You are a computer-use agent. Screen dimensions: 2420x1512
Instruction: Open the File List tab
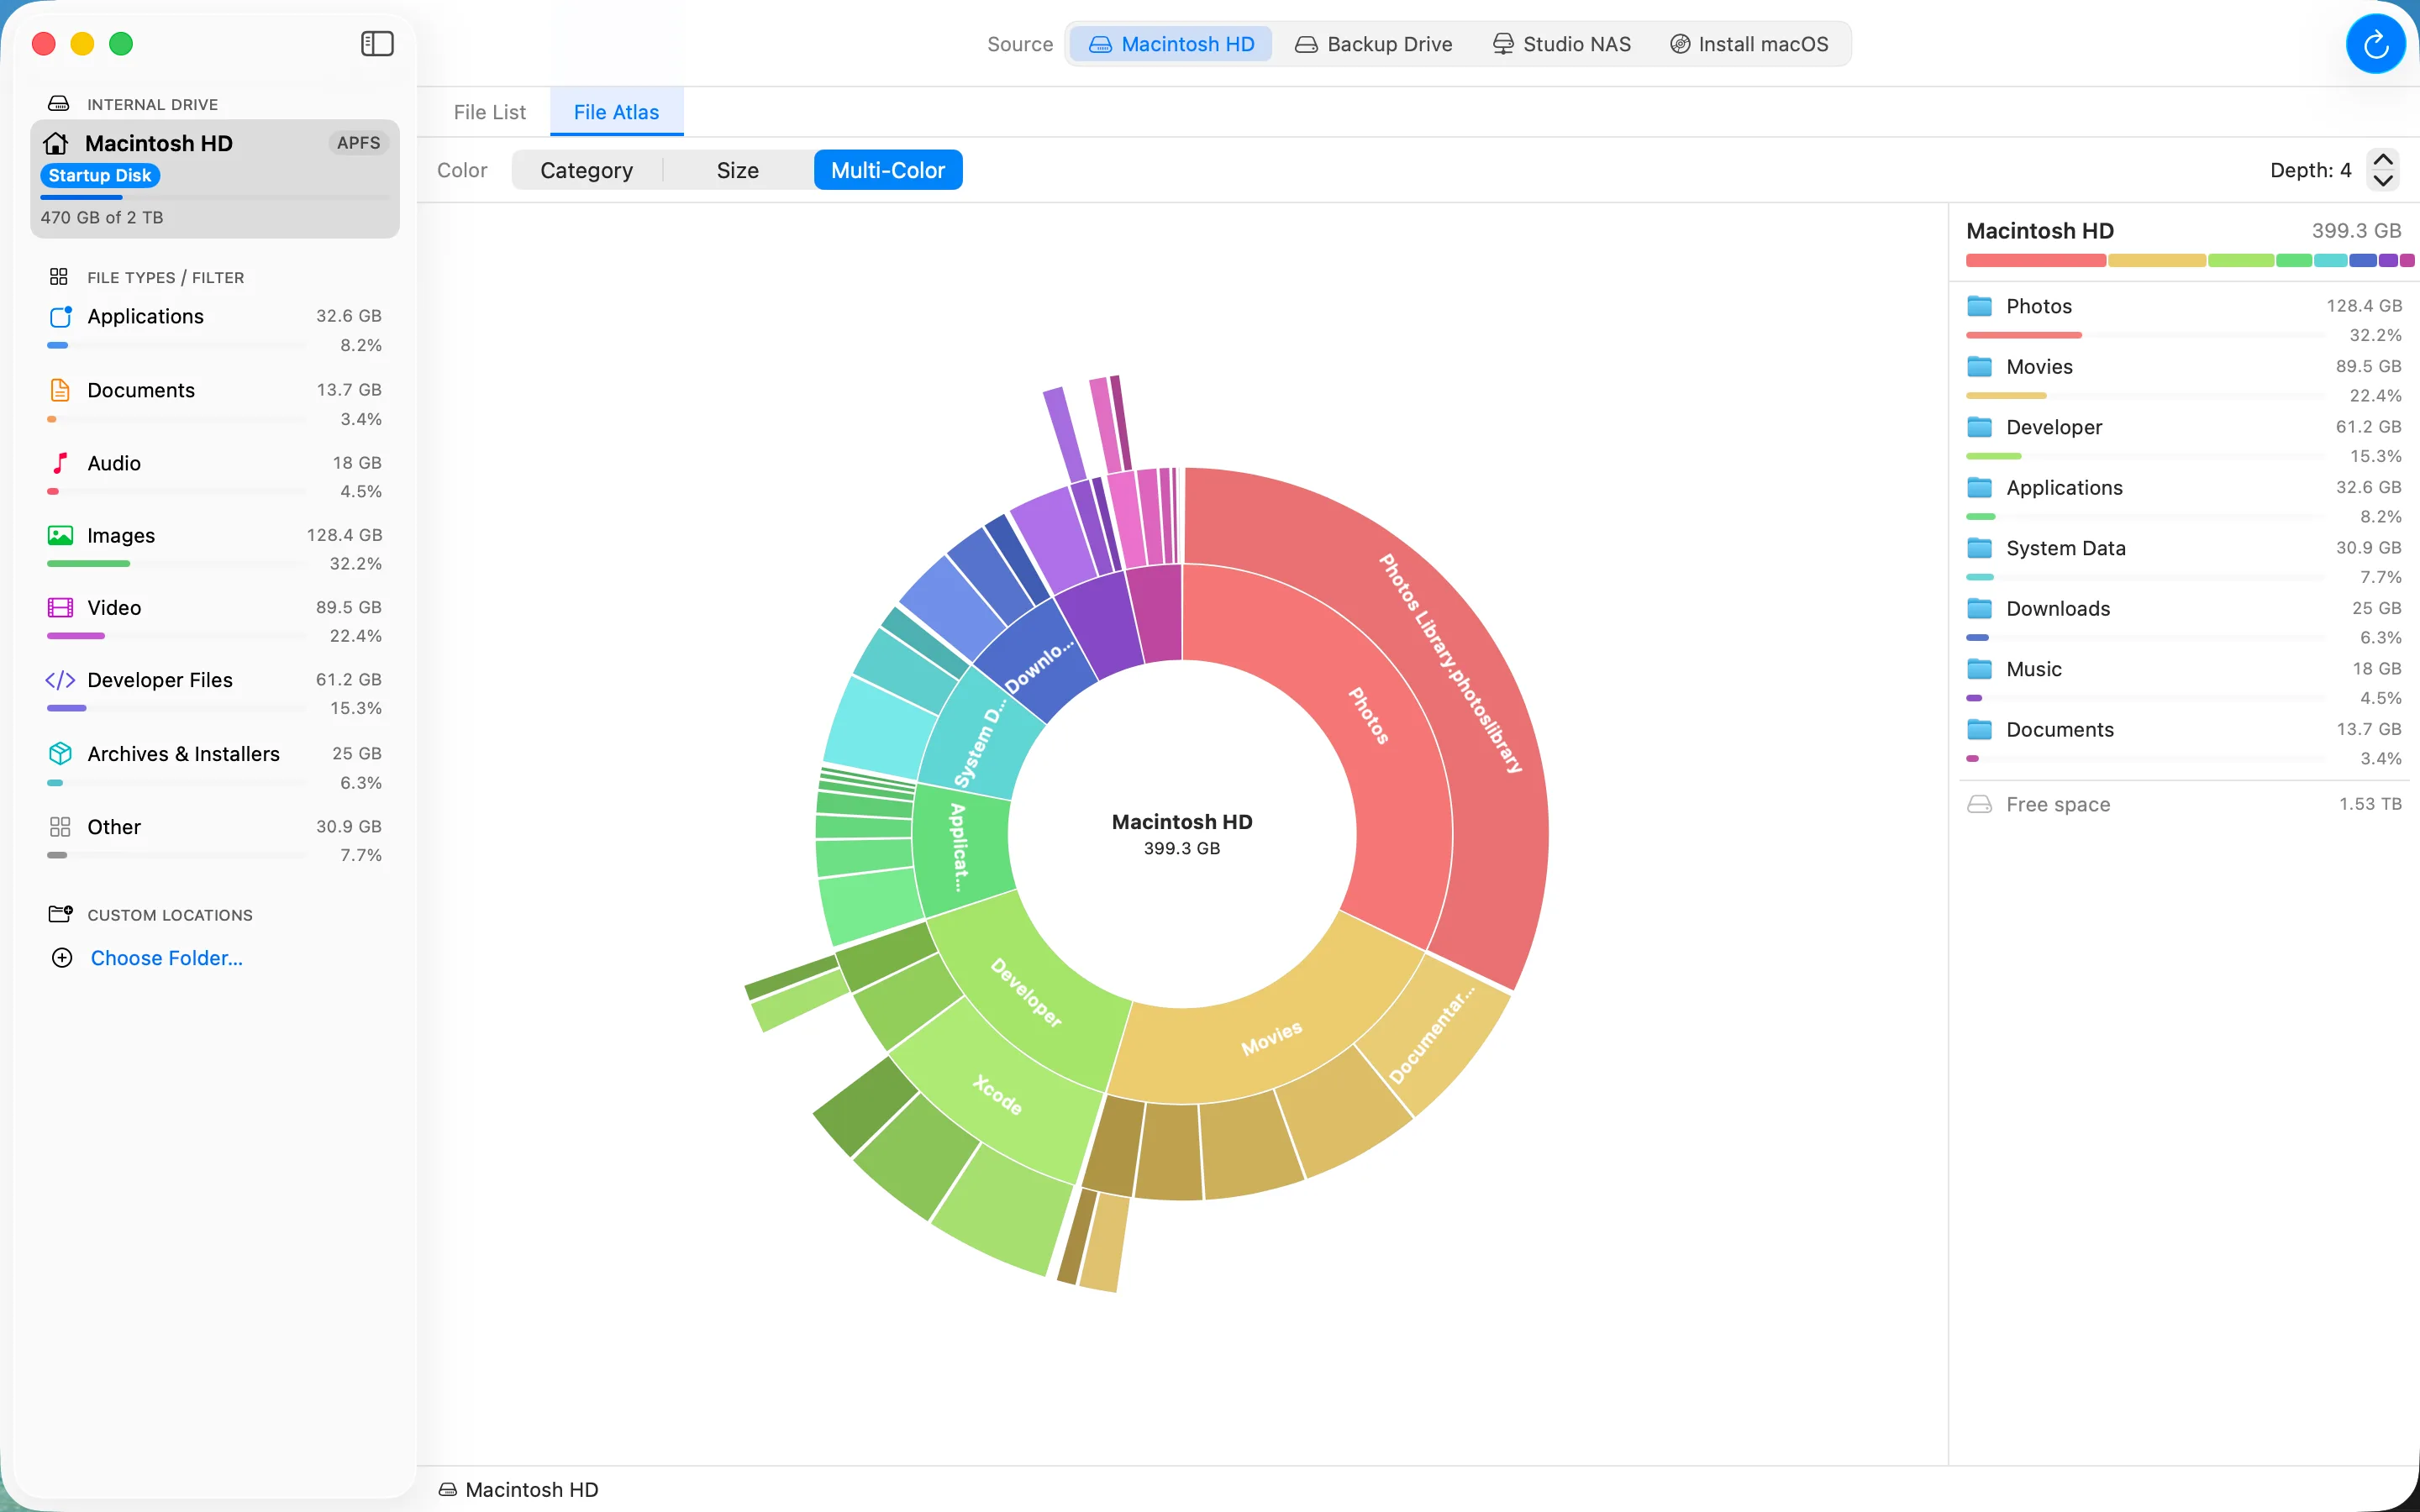[489, 112]
